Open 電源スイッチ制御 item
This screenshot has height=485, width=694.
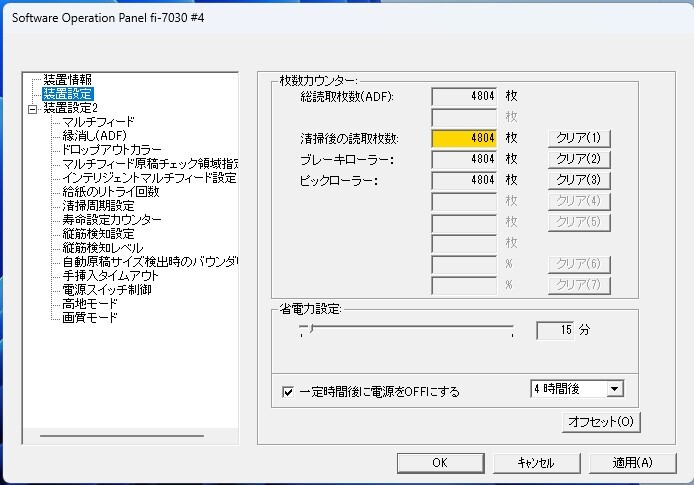[107, 290]
